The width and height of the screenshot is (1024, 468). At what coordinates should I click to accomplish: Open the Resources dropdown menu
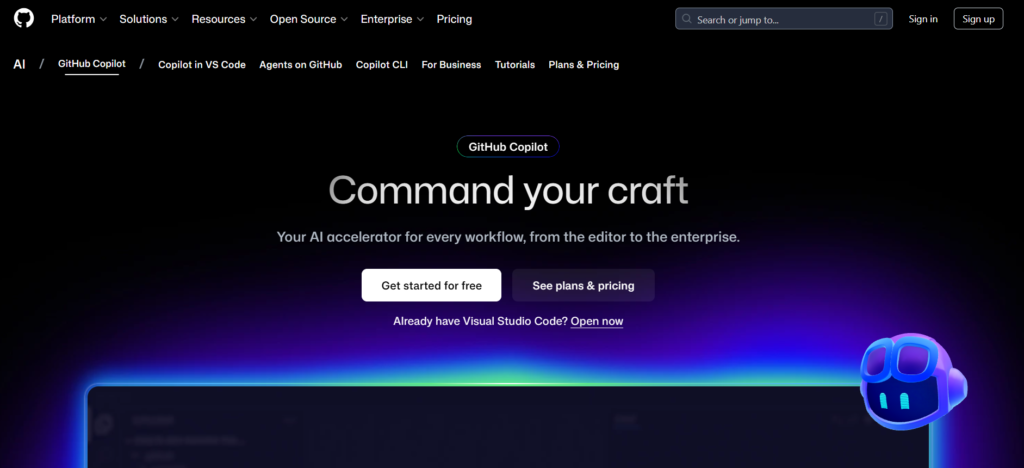224,19
